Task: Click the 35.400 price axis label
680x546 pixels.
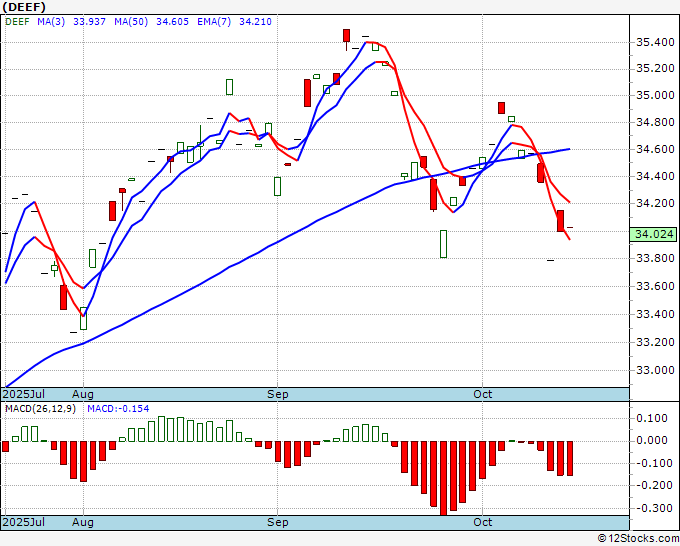Action: (655, 43)
